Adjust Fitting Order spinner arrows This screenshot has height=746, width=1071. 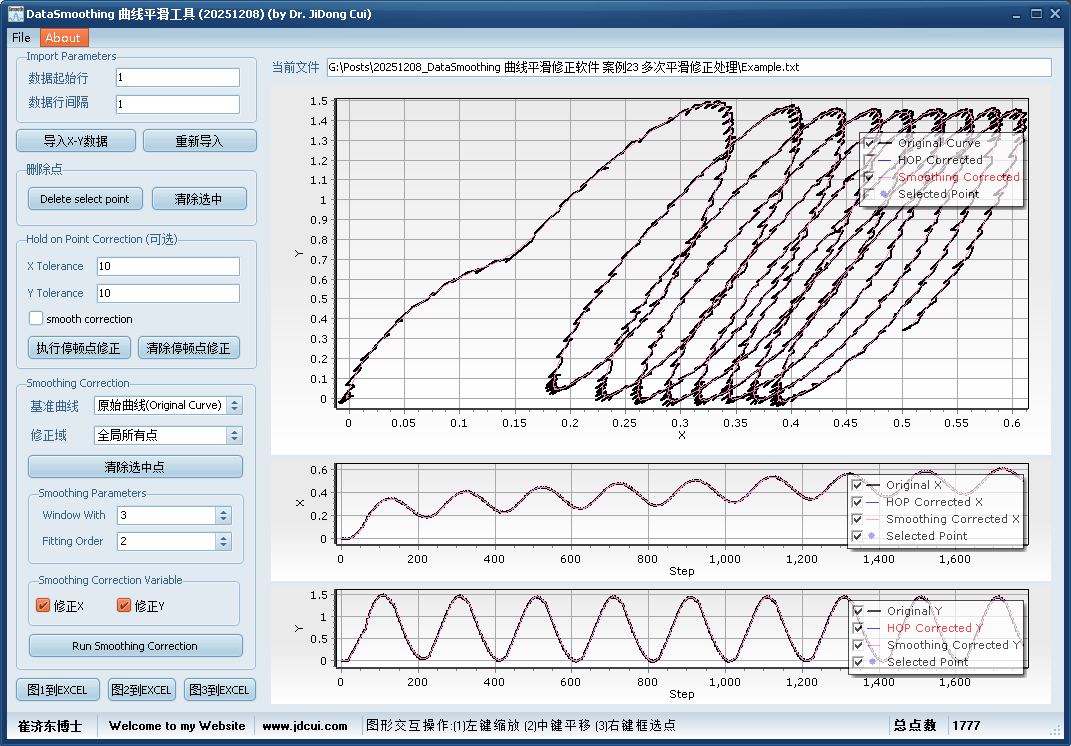(x=223, y=541)
